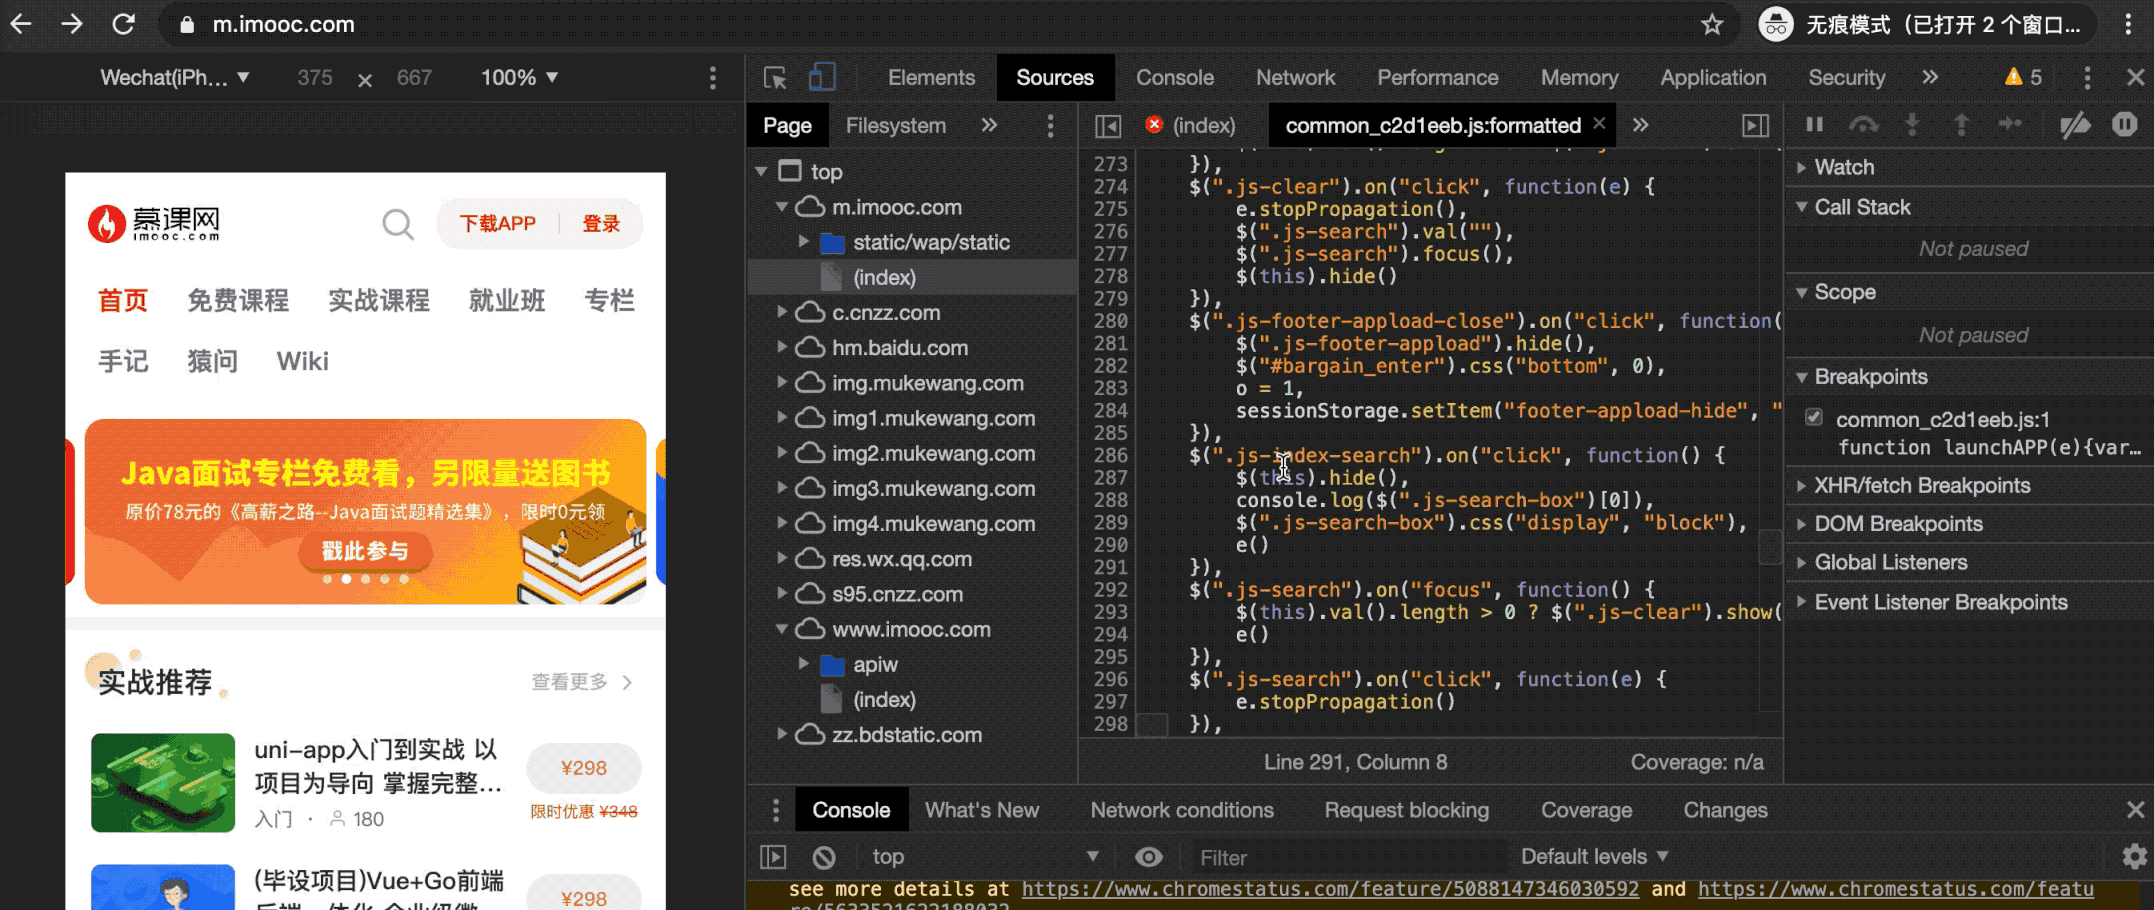Show more open source file tabs

click(1640, 125)
